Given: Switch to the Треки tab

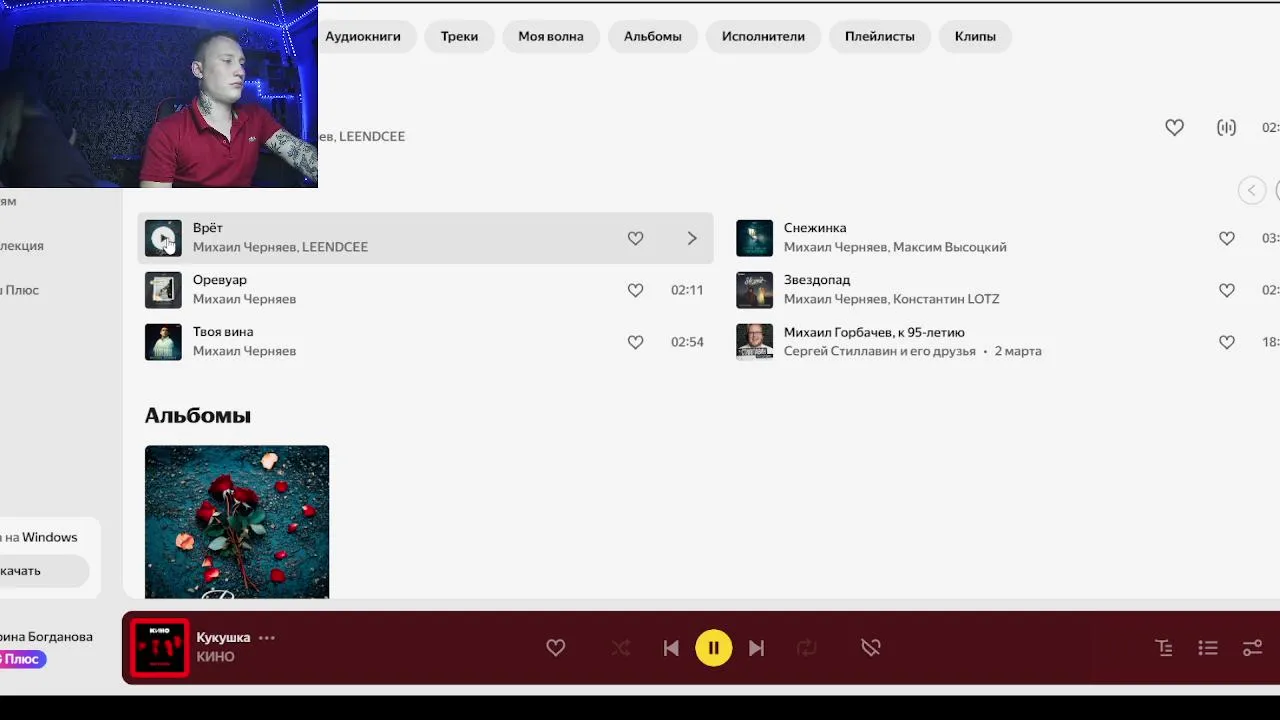Looking at the screenshot, I should point(459,36).
